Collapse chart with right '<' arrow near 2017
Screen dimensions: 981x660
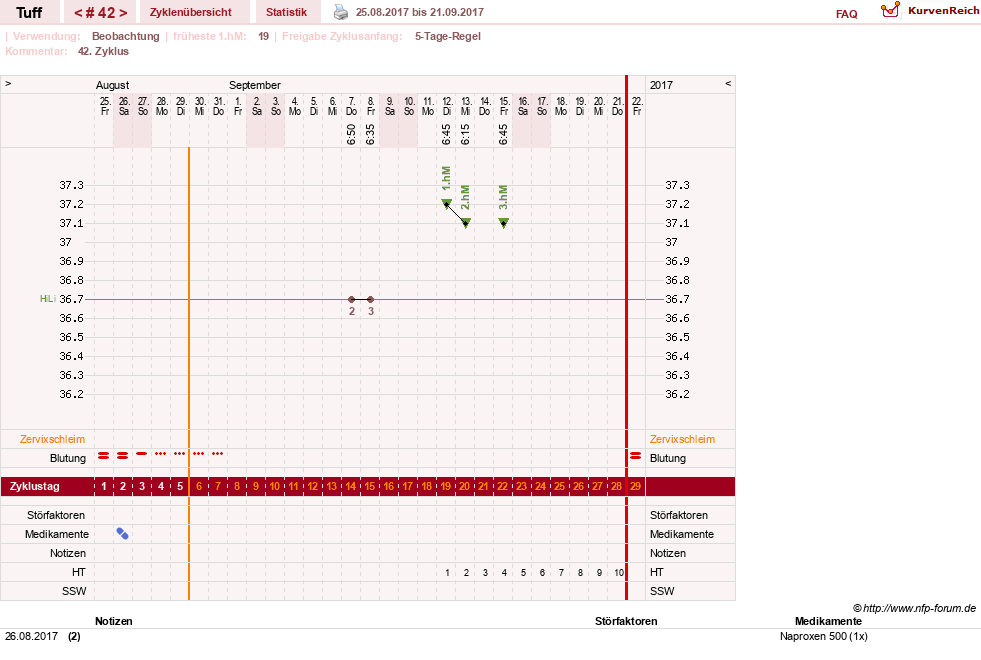(x=728, y=83)
